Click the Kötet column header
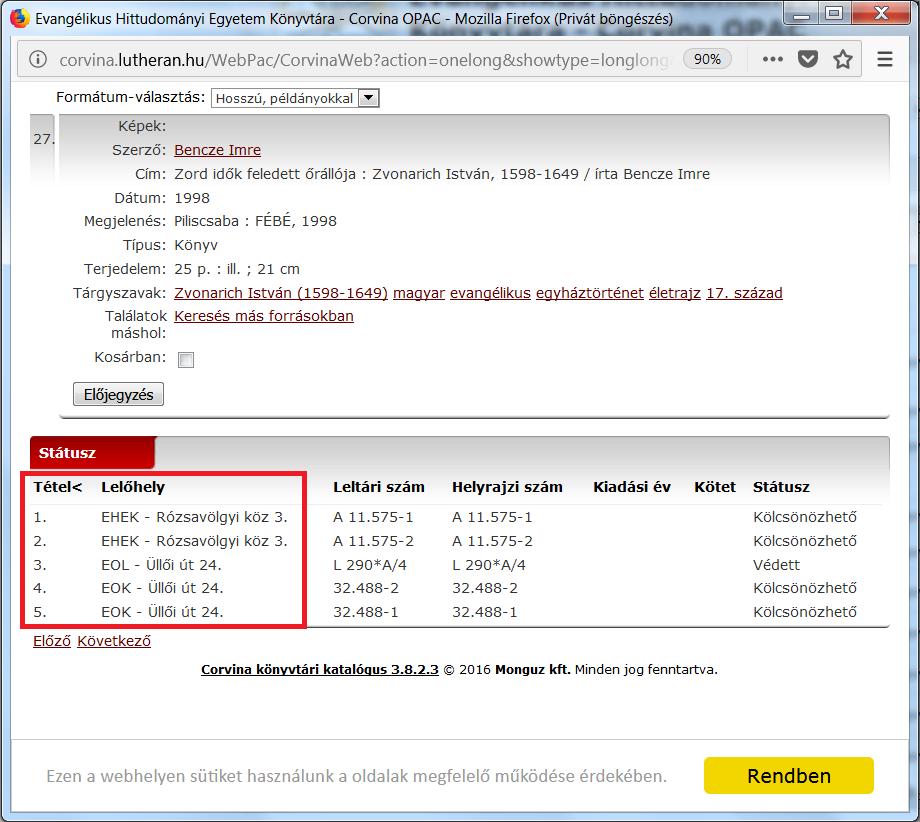This screenshot has height=822, width=920. coord(715,487)
